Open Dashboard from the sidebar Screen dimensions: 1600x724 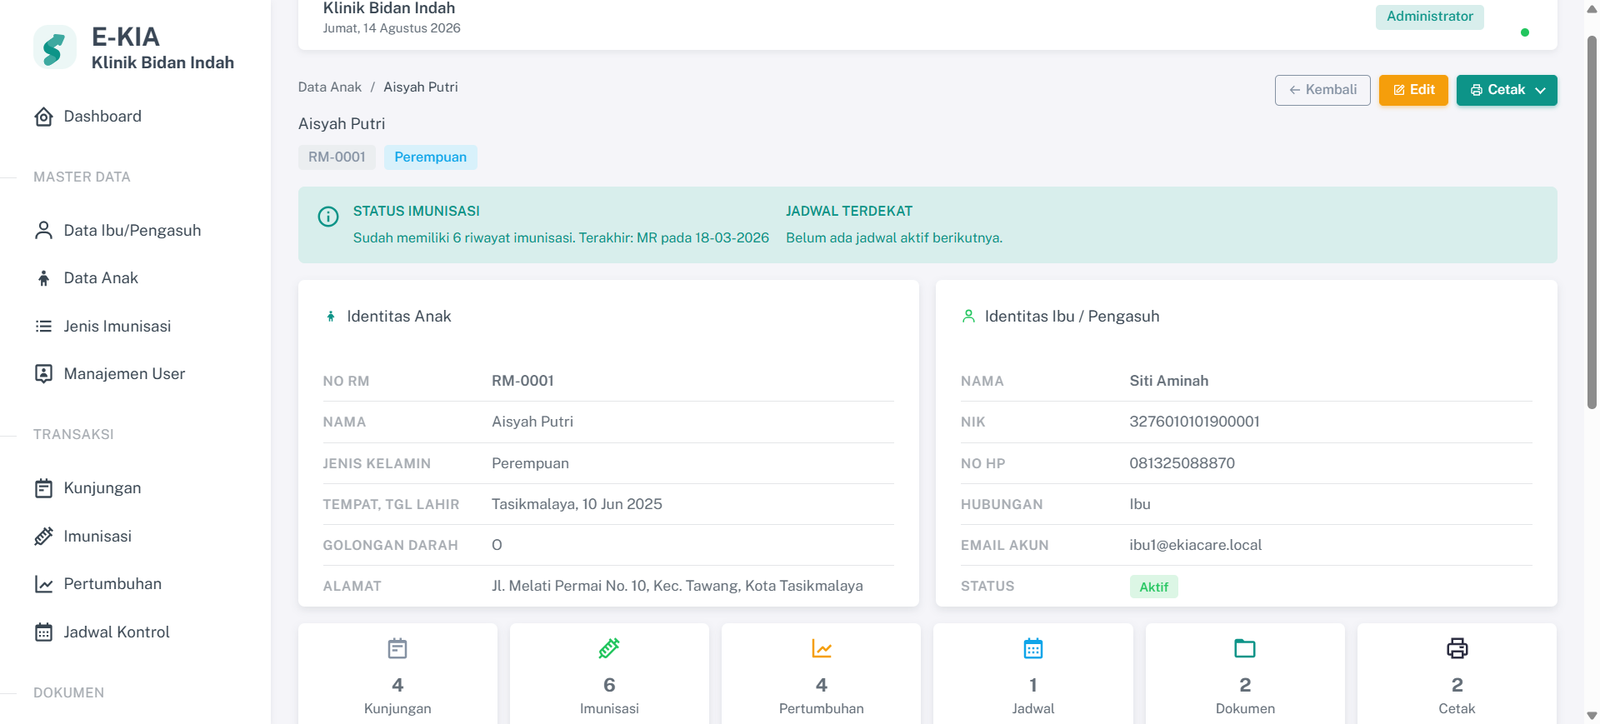pos(102,117)
